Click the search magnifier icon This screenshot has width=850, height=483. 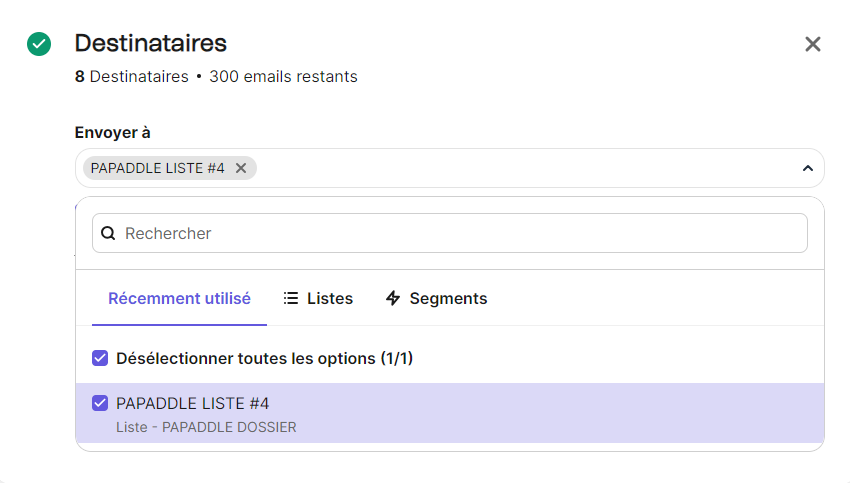point(109,233)
